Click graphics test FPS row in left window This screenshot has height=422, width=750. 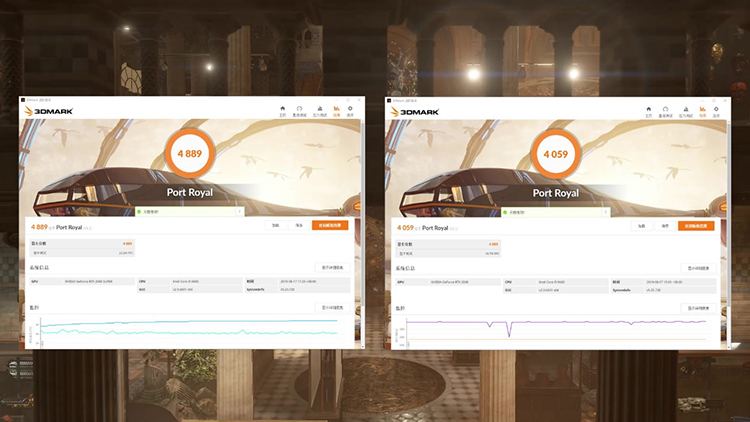(x=82, y=253)
